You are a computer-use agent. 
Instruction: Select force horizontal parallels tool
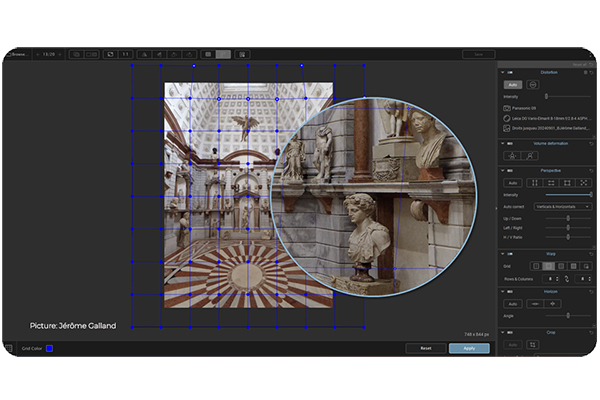(551, 183)
